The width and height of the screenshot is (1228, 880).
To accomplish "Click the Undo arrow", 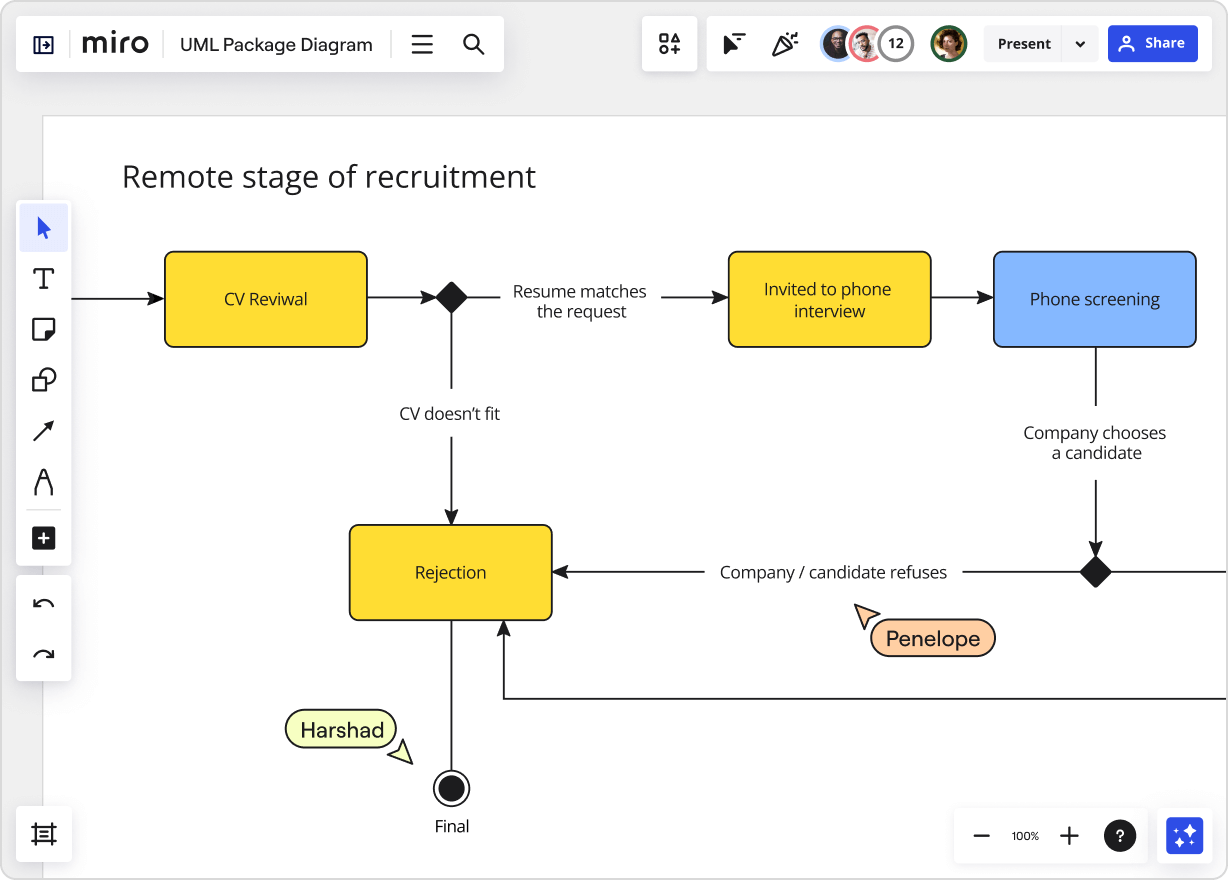I will pyautogui.click(x=44, y=603).
